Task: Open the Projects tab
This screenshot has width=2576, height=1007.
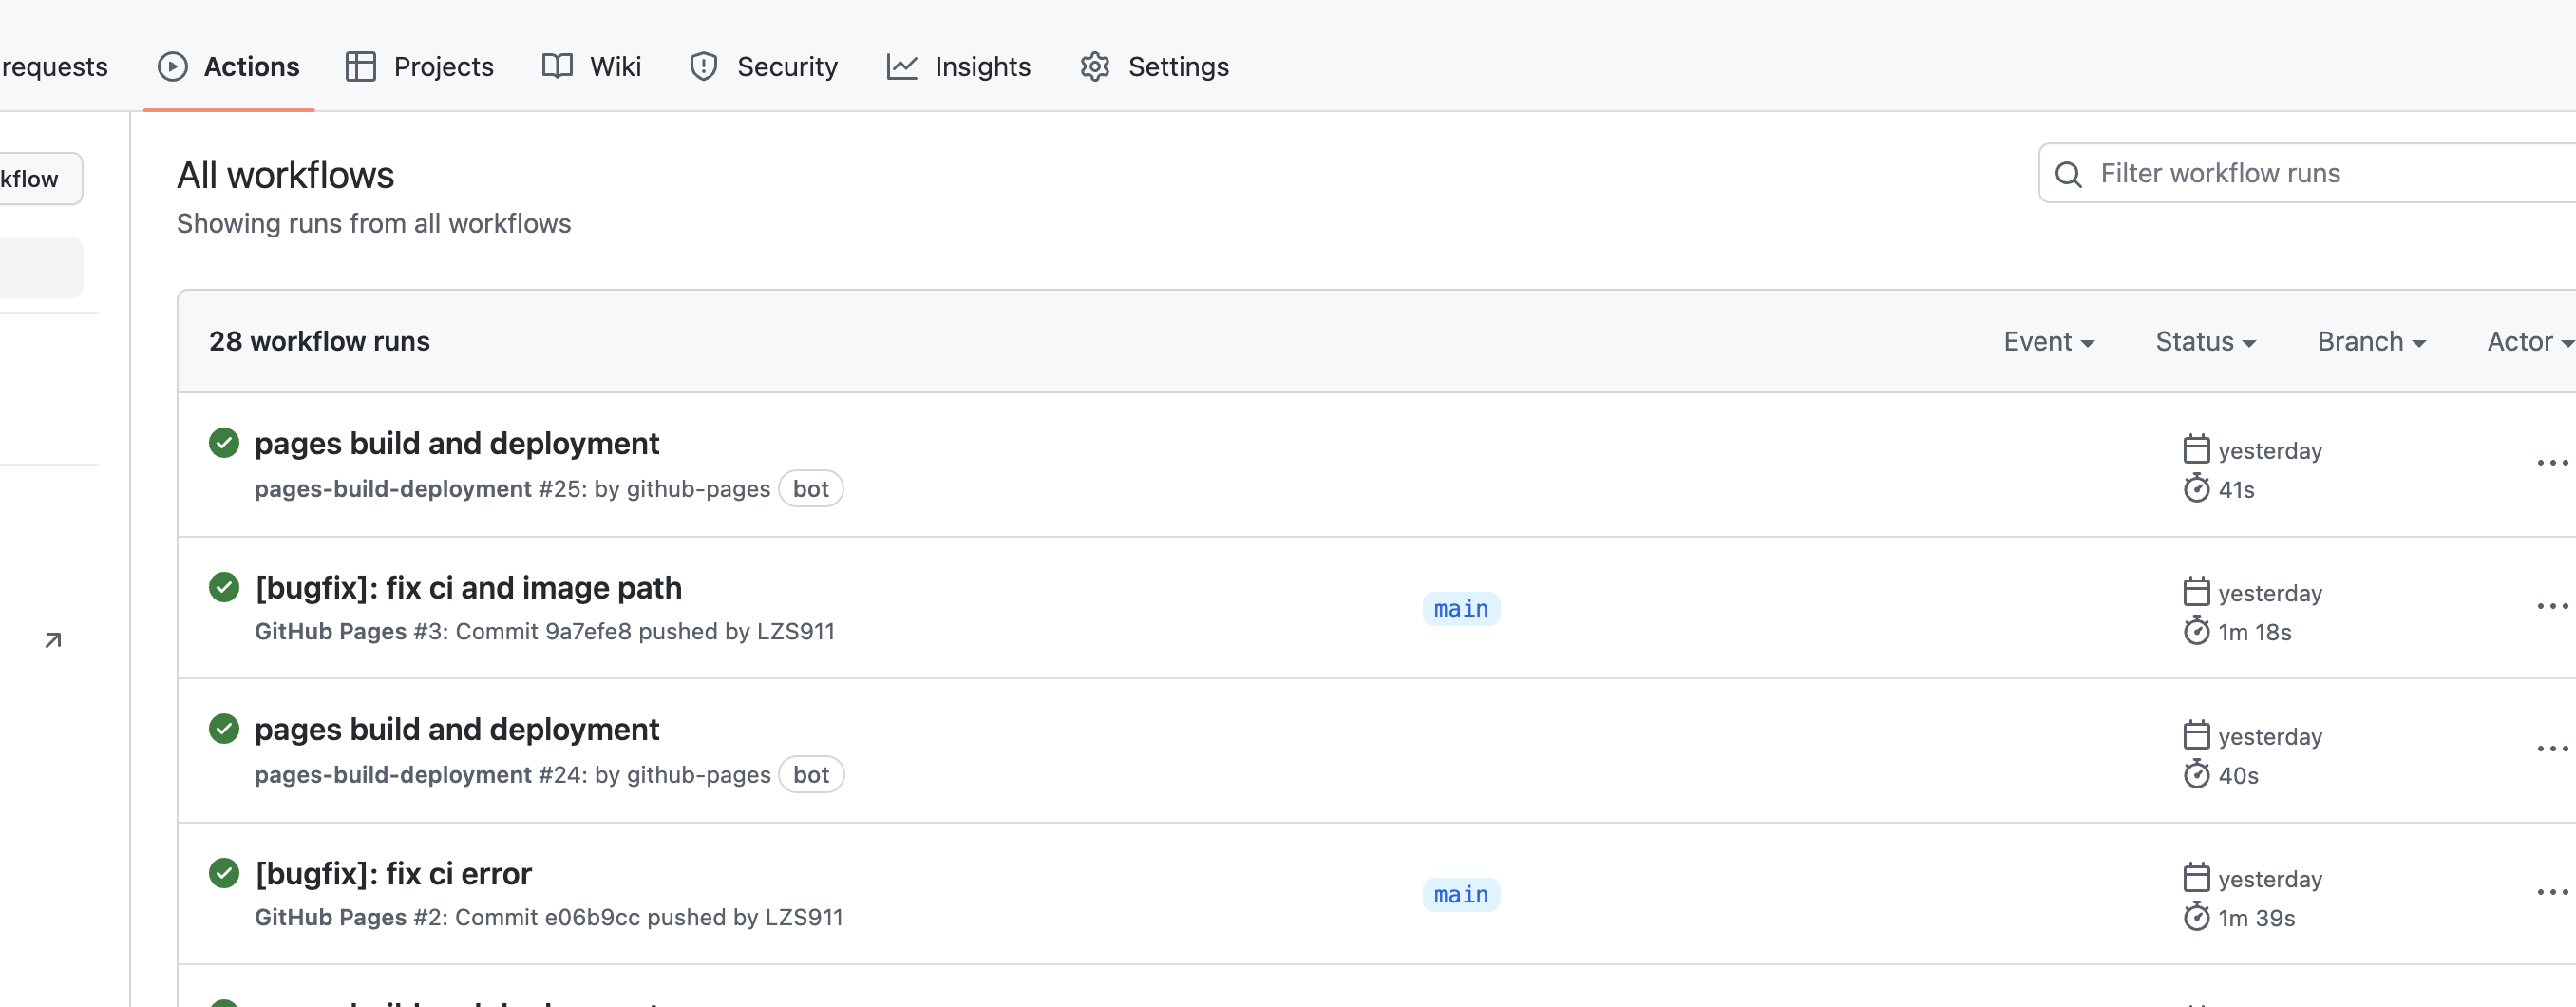Action: click(x=419, y=66)
